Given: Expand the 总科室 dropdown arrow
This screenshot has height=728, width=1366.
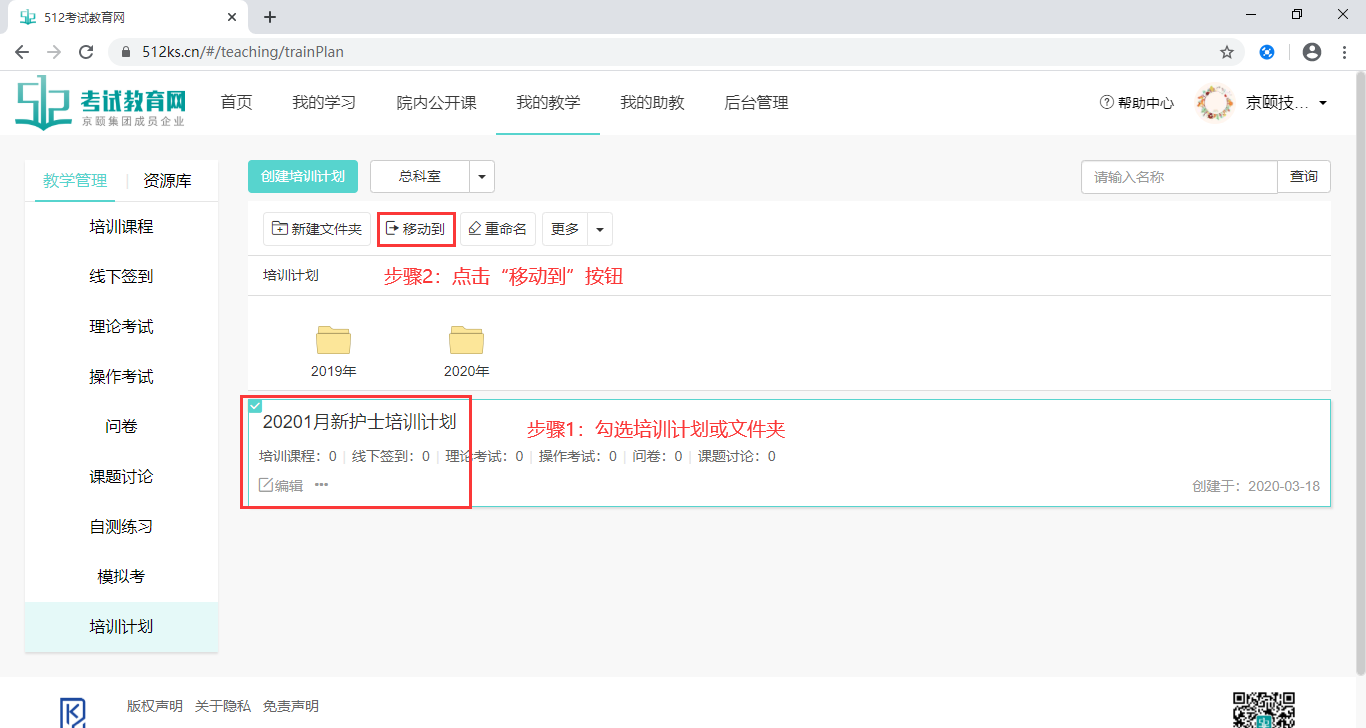Looking at the screenshot, I should coord(482,176).
